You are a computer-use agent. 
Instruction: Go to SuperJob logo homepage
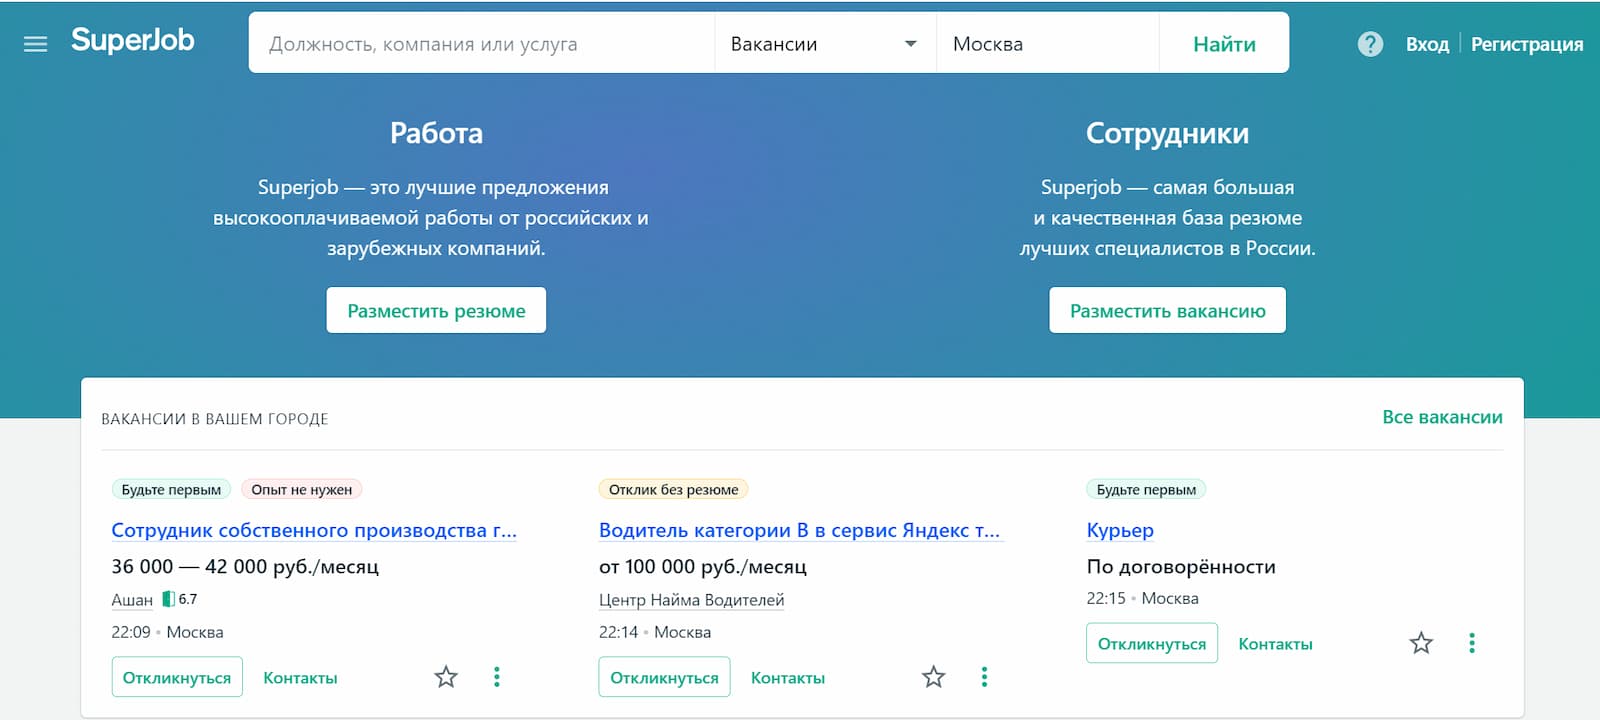click(133, 40)
